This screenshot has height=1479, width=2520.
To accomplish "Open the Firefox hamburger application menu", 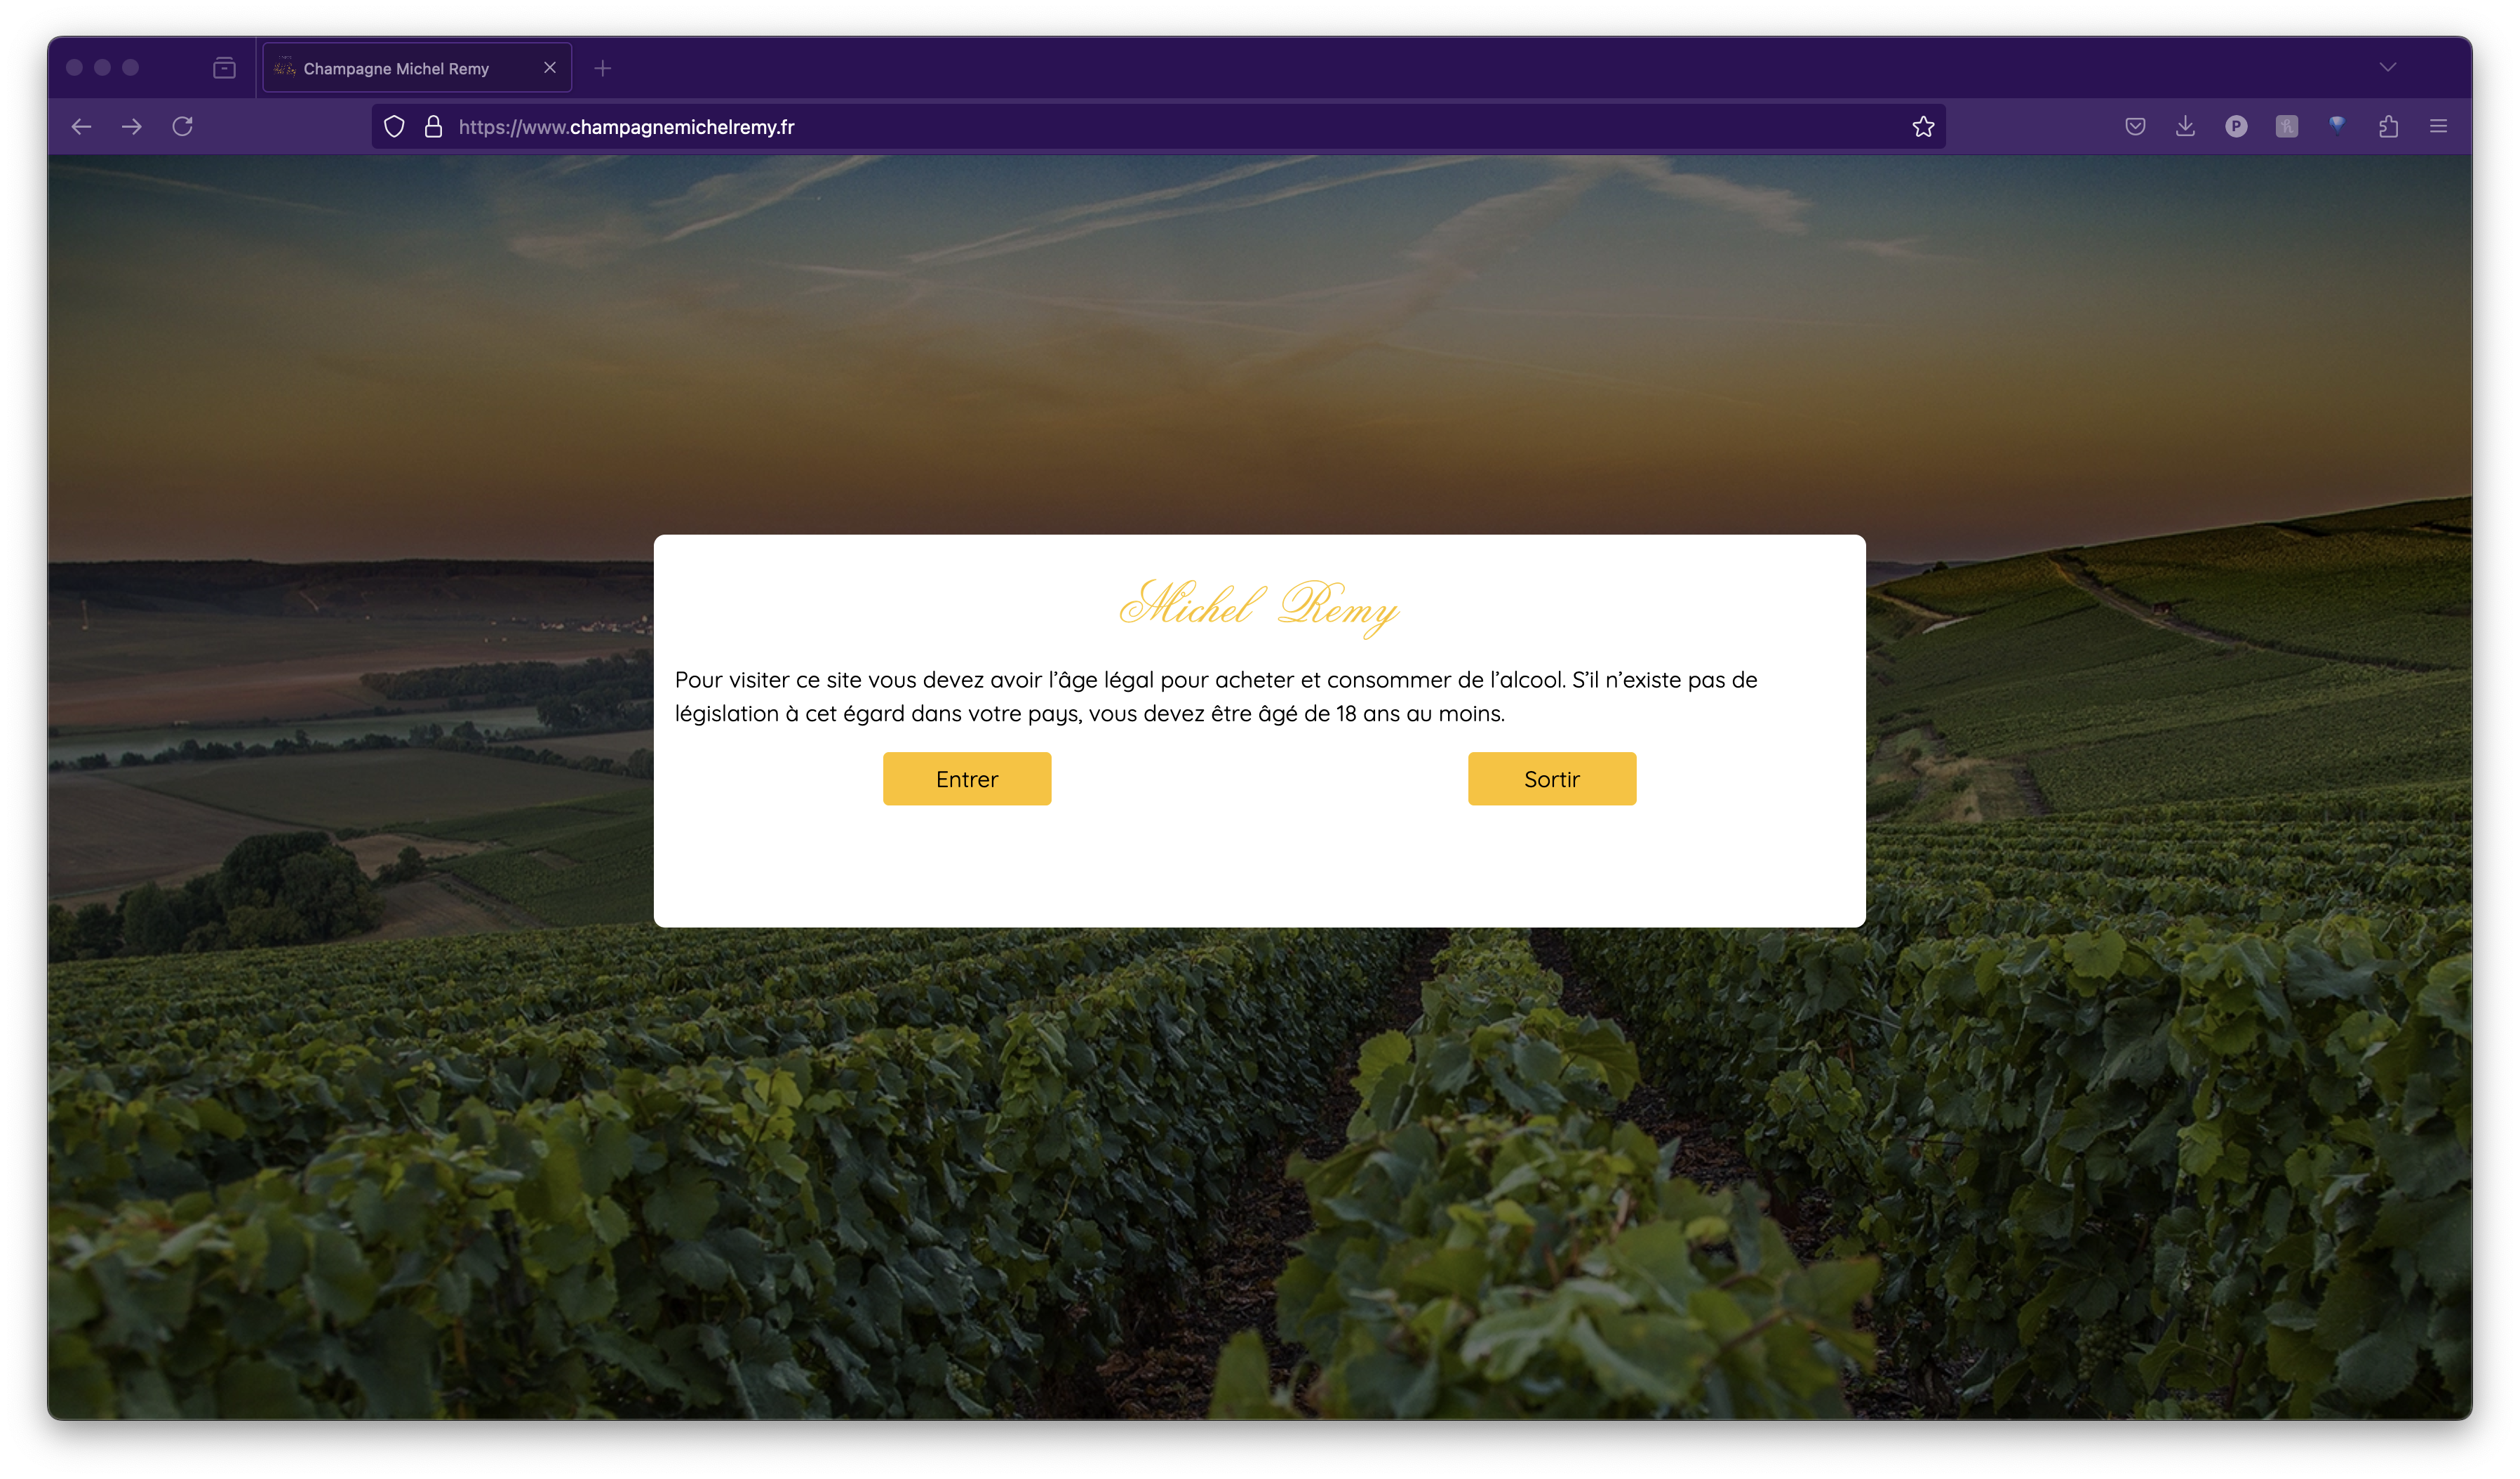I will [2438, 127].
